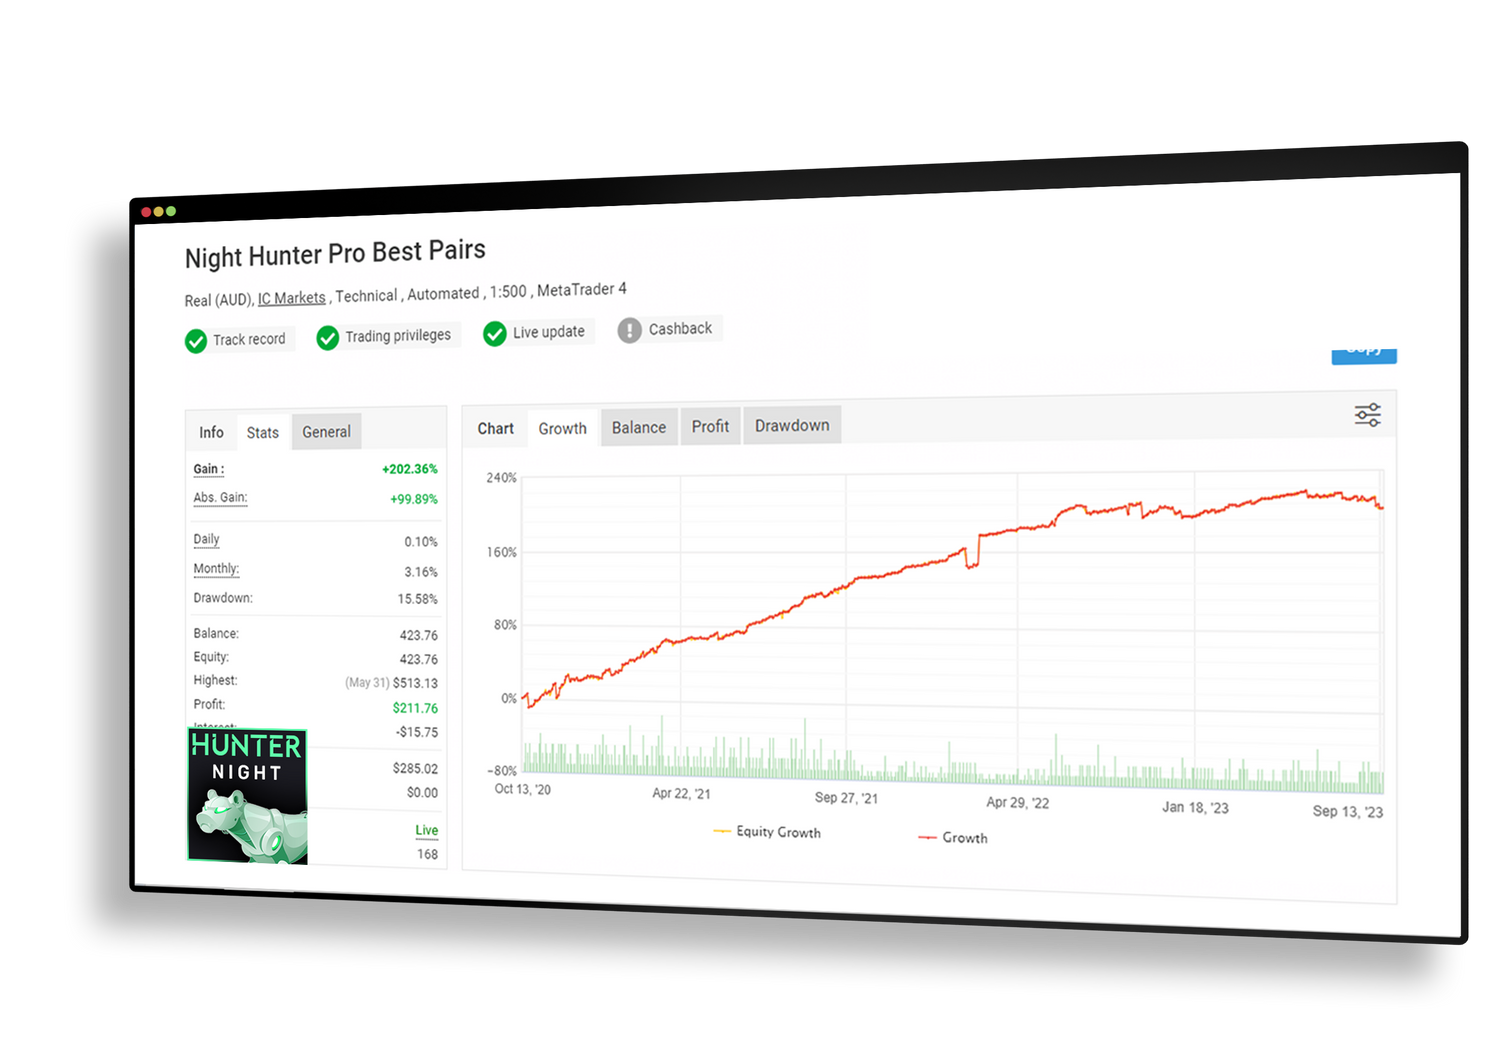Select the Drawdown chart tab

792,426
